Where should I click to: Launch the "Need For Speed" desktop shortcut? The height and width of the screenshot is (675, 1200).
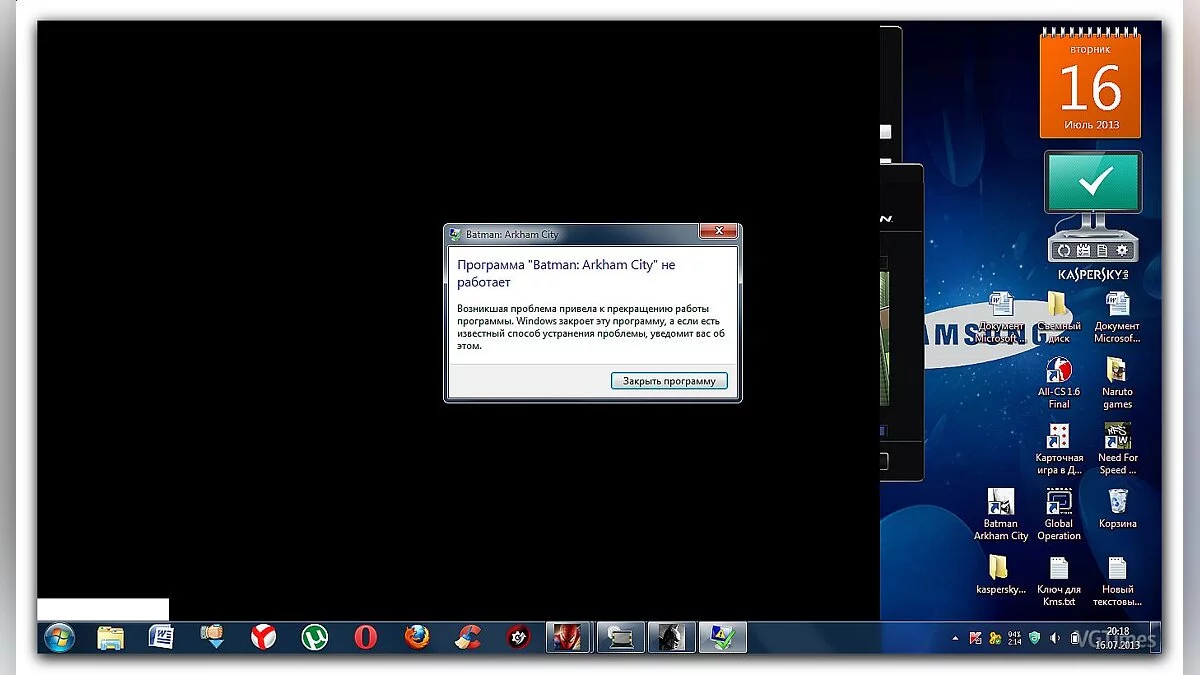pyautogui.click(x=1117, y=449)
